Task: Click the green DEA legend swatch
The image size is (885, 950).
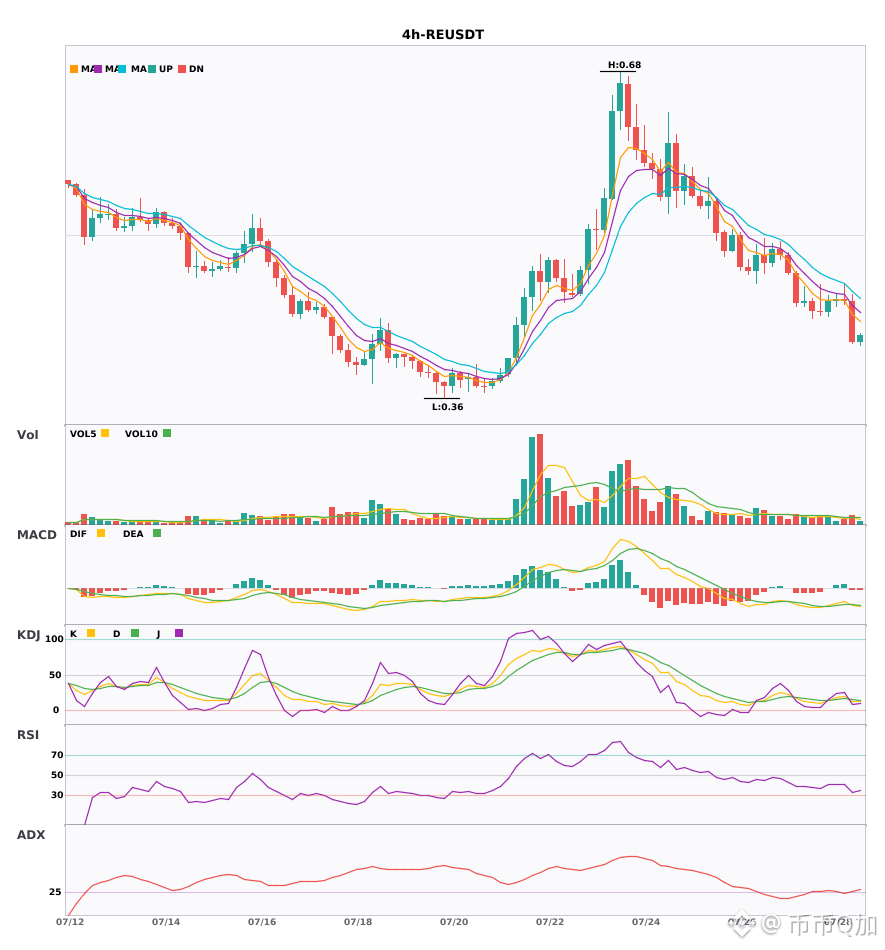Action: (157, 533)
